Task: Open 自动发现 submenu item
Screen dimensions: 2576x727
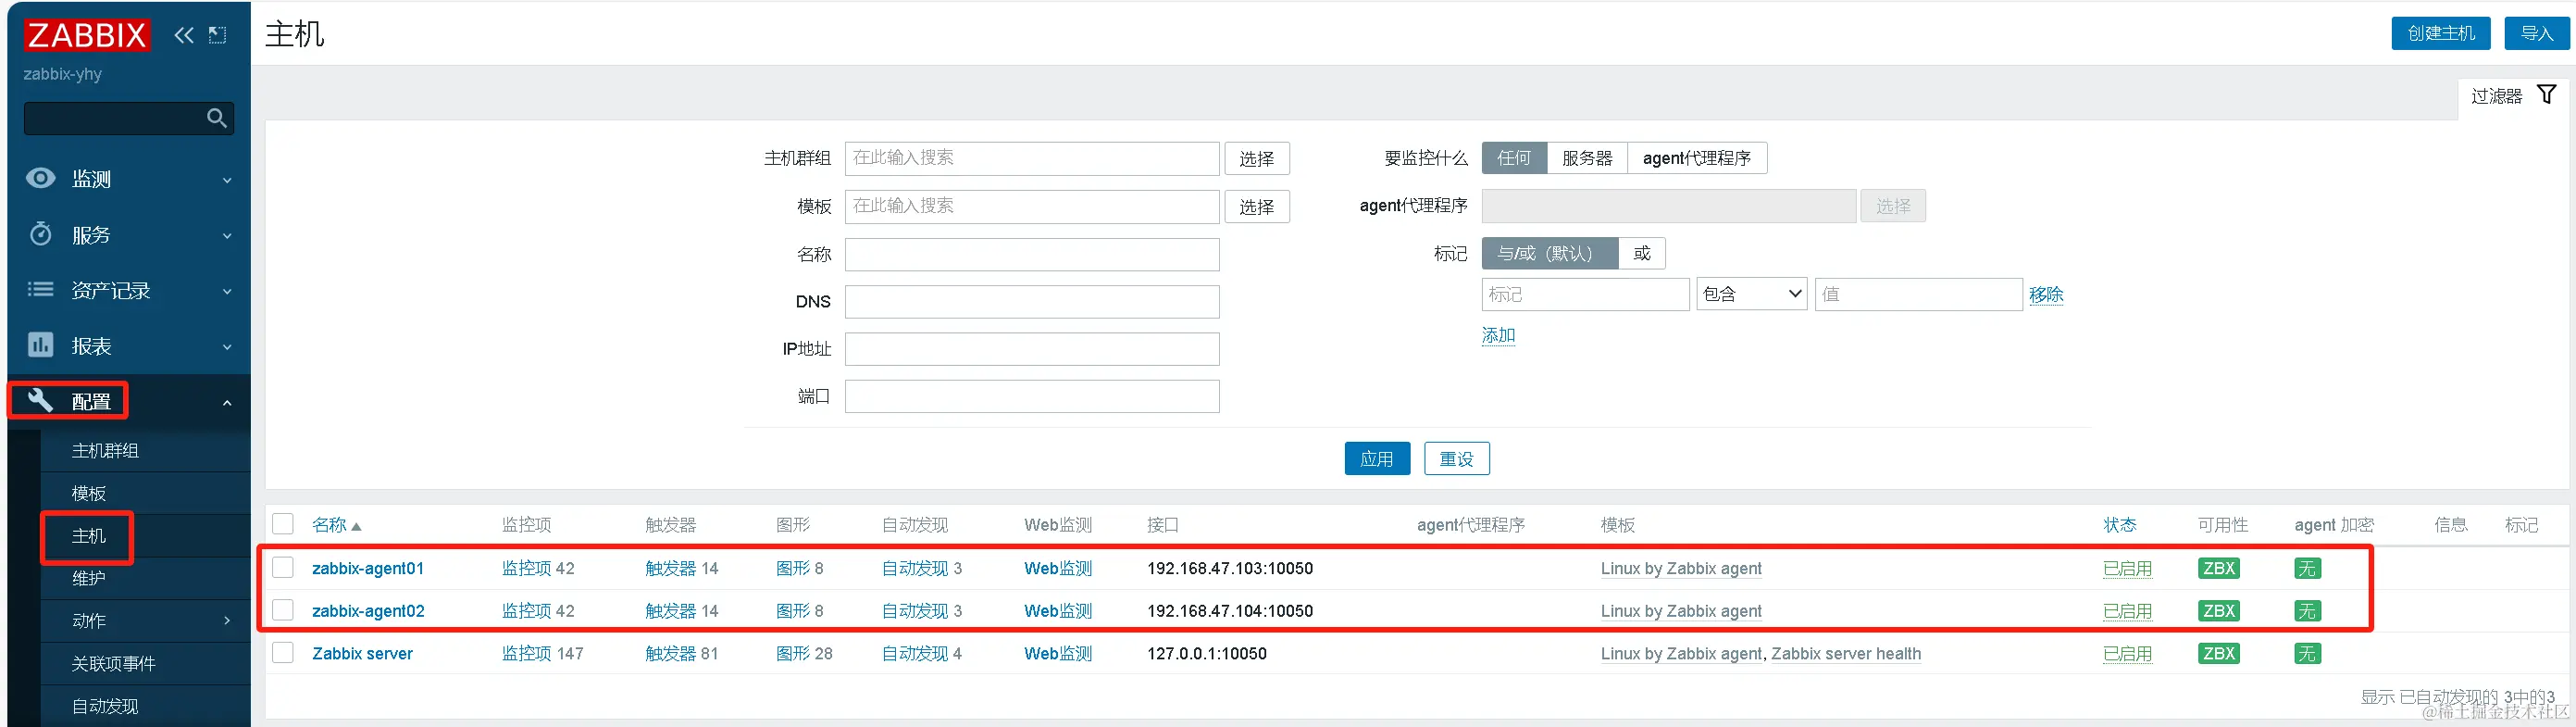Action: point(105,706)
